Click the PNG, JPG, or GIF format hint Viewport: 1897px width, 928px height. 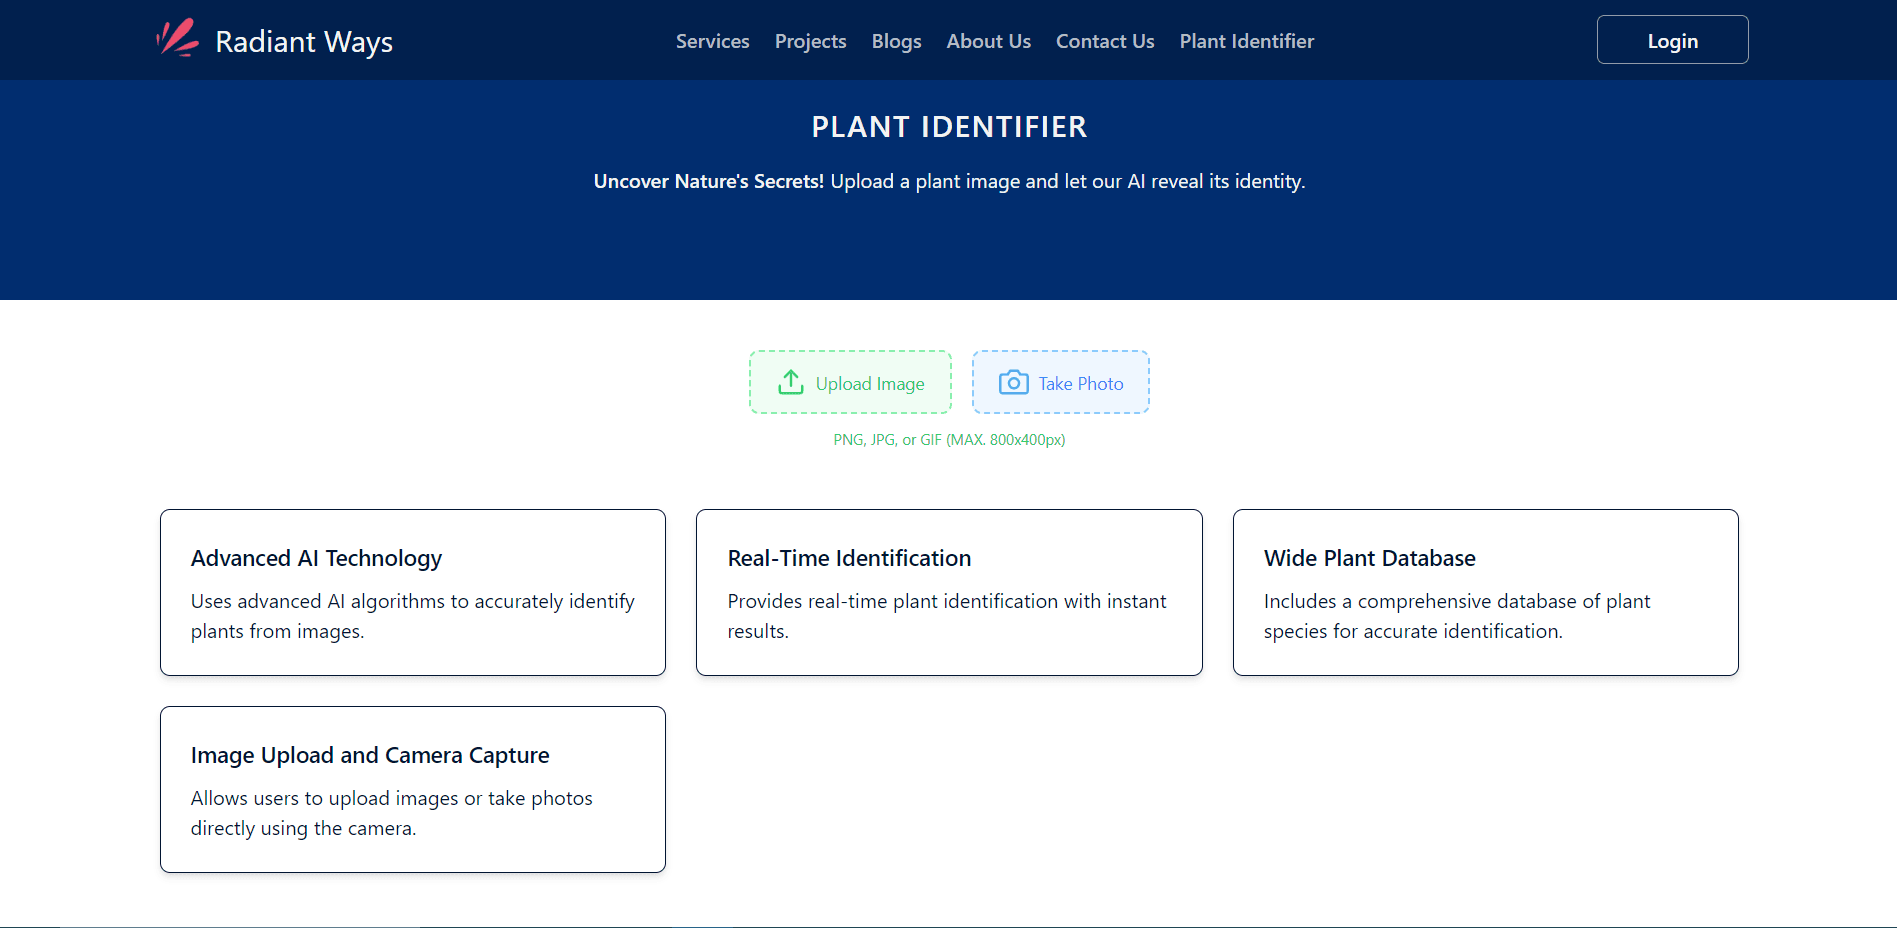point(949,439)
